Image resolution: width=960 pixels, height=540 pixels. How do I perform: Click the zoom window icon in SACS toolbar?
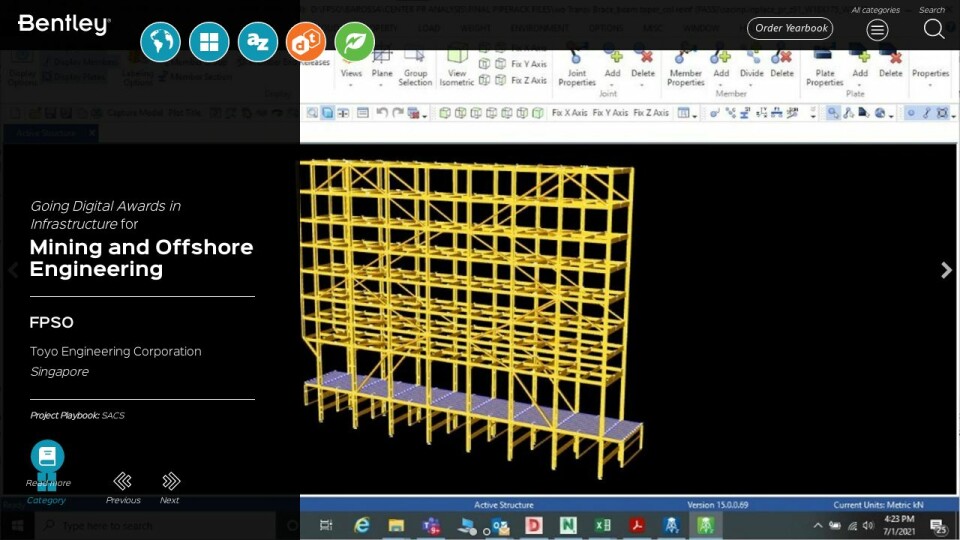[312, 113]
